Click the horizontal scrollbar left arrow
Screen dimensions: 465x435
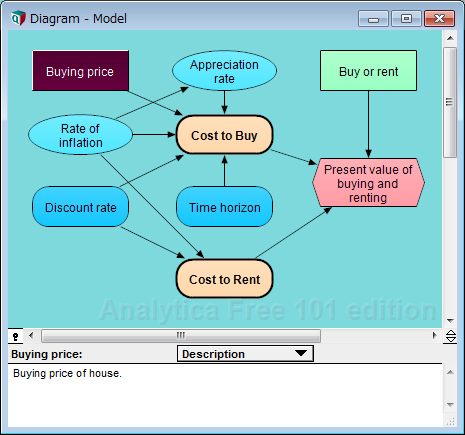coord(31,335)
